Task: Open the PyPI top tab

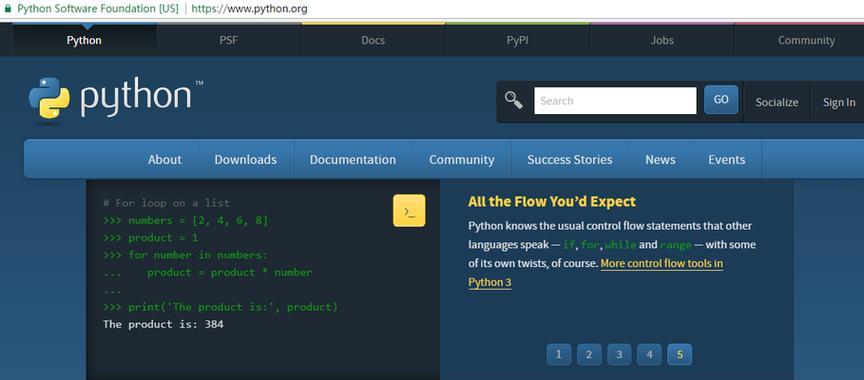Action: (517, 40)
